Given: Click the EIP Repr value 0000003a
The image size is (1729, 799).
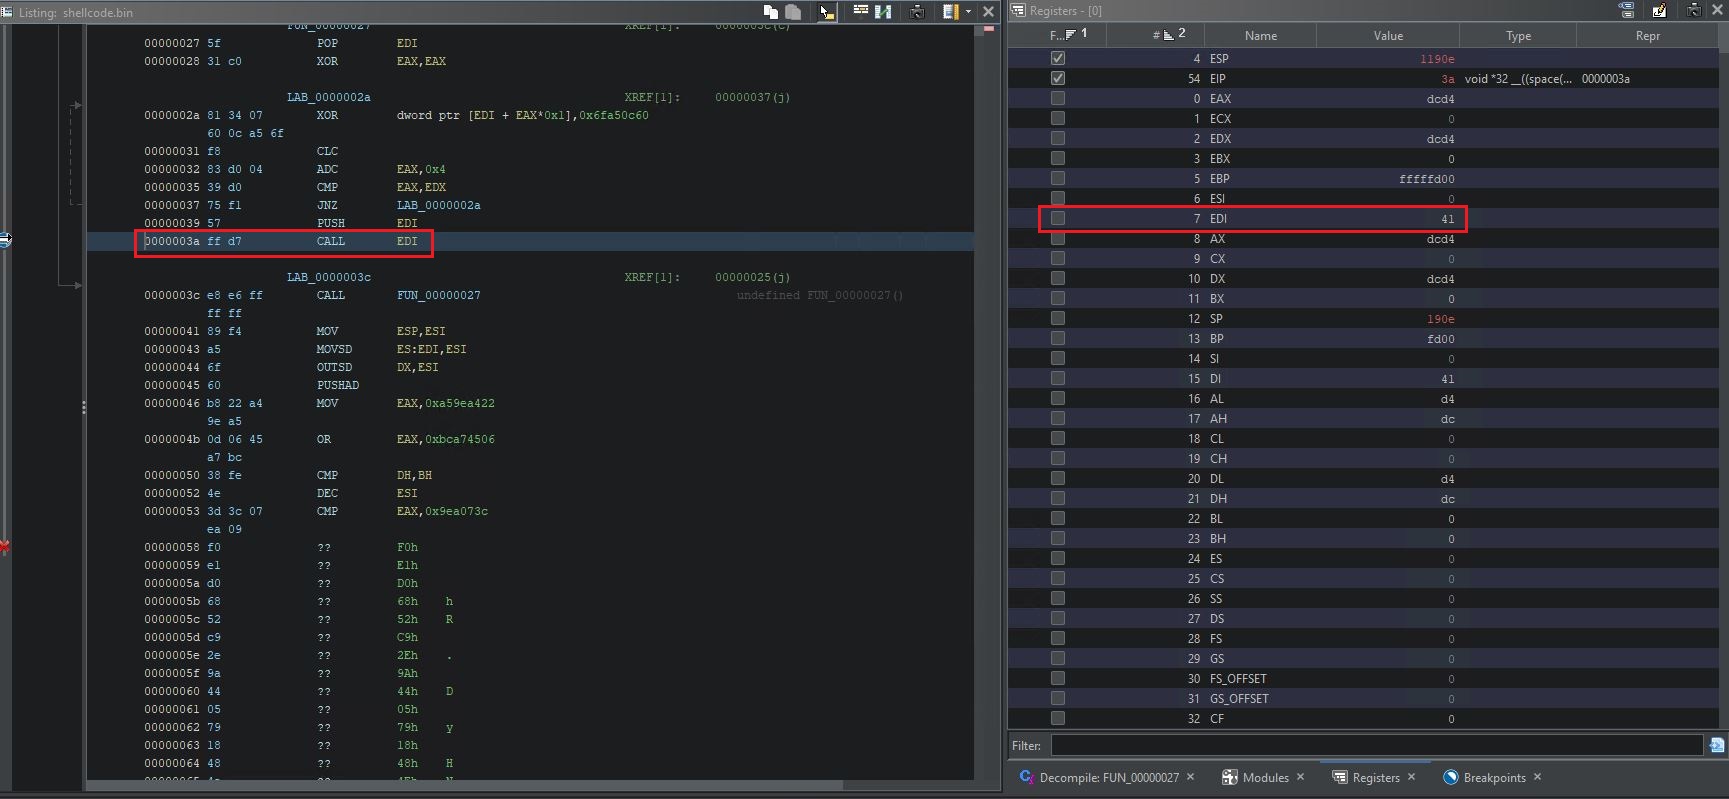Looking at the screenshot, I should pos(1605,78).
